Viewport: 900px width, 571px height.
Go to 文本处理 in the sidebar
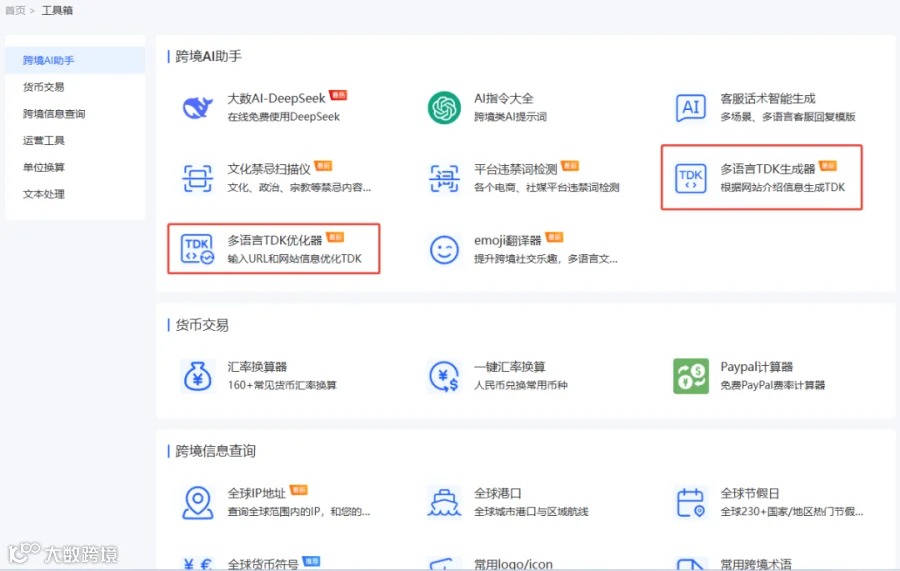click(x=44, y=194)
